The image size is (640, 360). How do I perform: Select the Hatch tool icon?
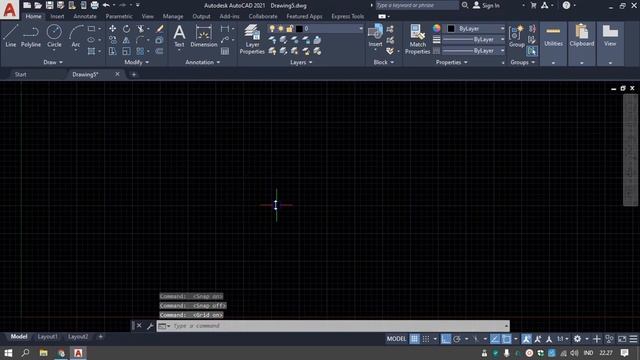[x=91, y=51]
